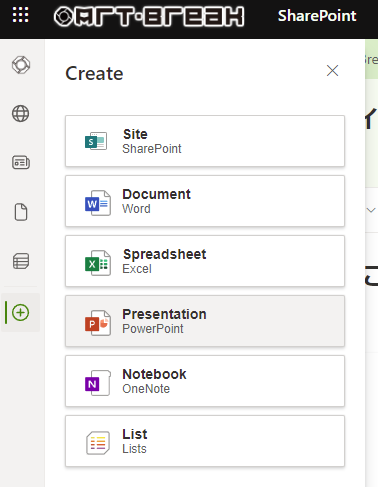Click the organization home icon in sidebar
This screenshot has width=378, height=487.
pyautogui.click(x=21, y=65)
